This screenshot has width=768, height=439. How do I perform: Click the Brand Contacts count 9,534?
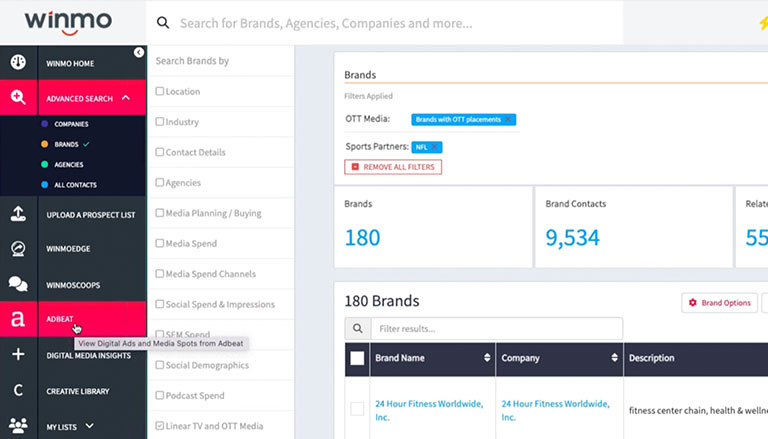click(573, 238)
